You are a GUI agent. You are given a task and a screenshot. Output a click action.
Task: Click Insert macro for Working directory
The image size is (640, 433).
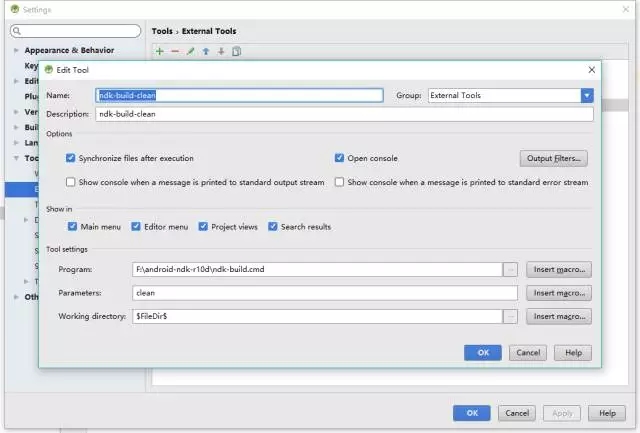click(x=559, y=316)
